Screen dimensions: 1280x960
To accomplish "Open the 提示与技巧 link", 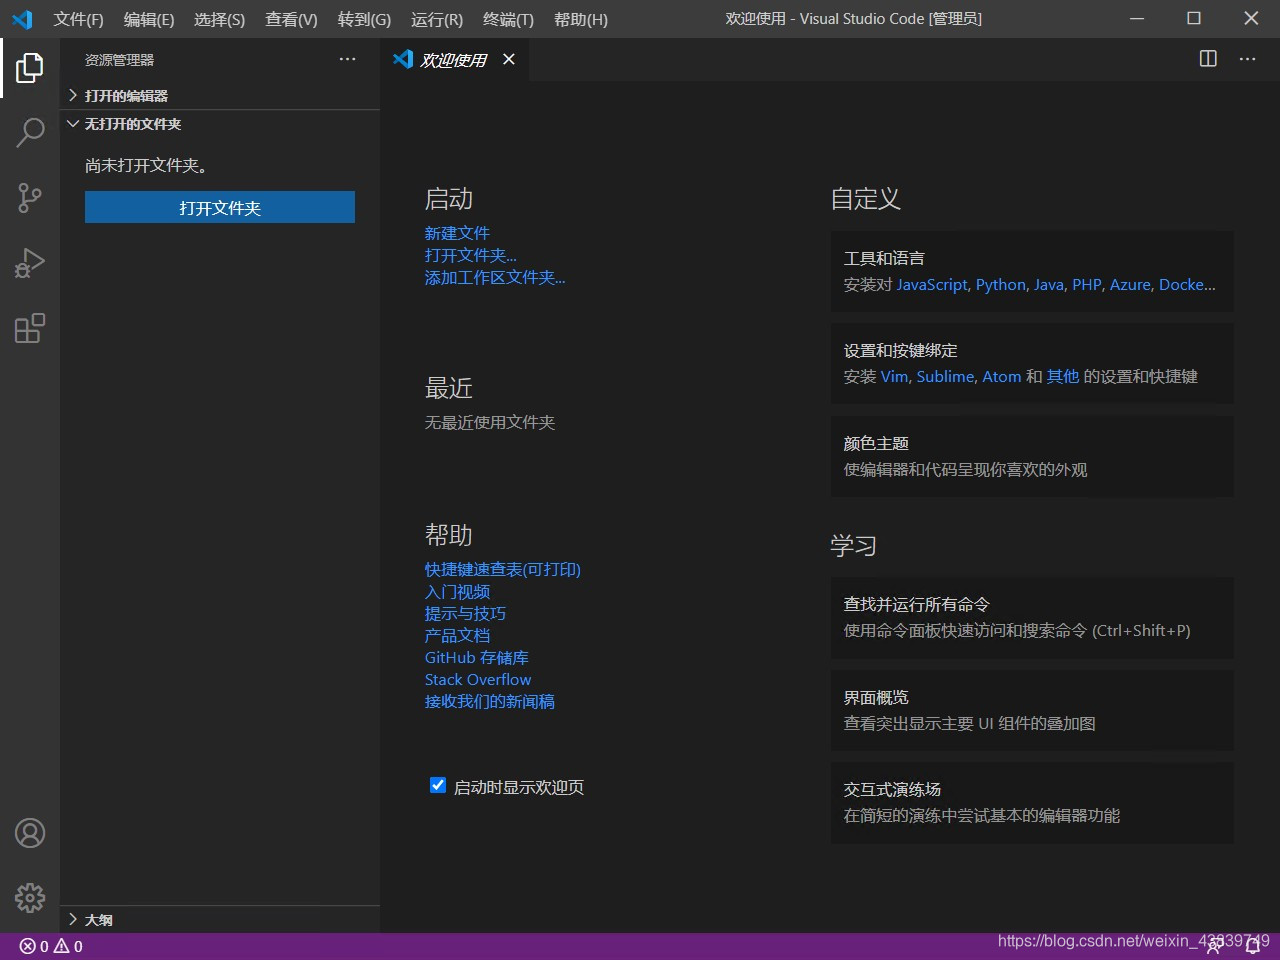I will click(465, 613).
